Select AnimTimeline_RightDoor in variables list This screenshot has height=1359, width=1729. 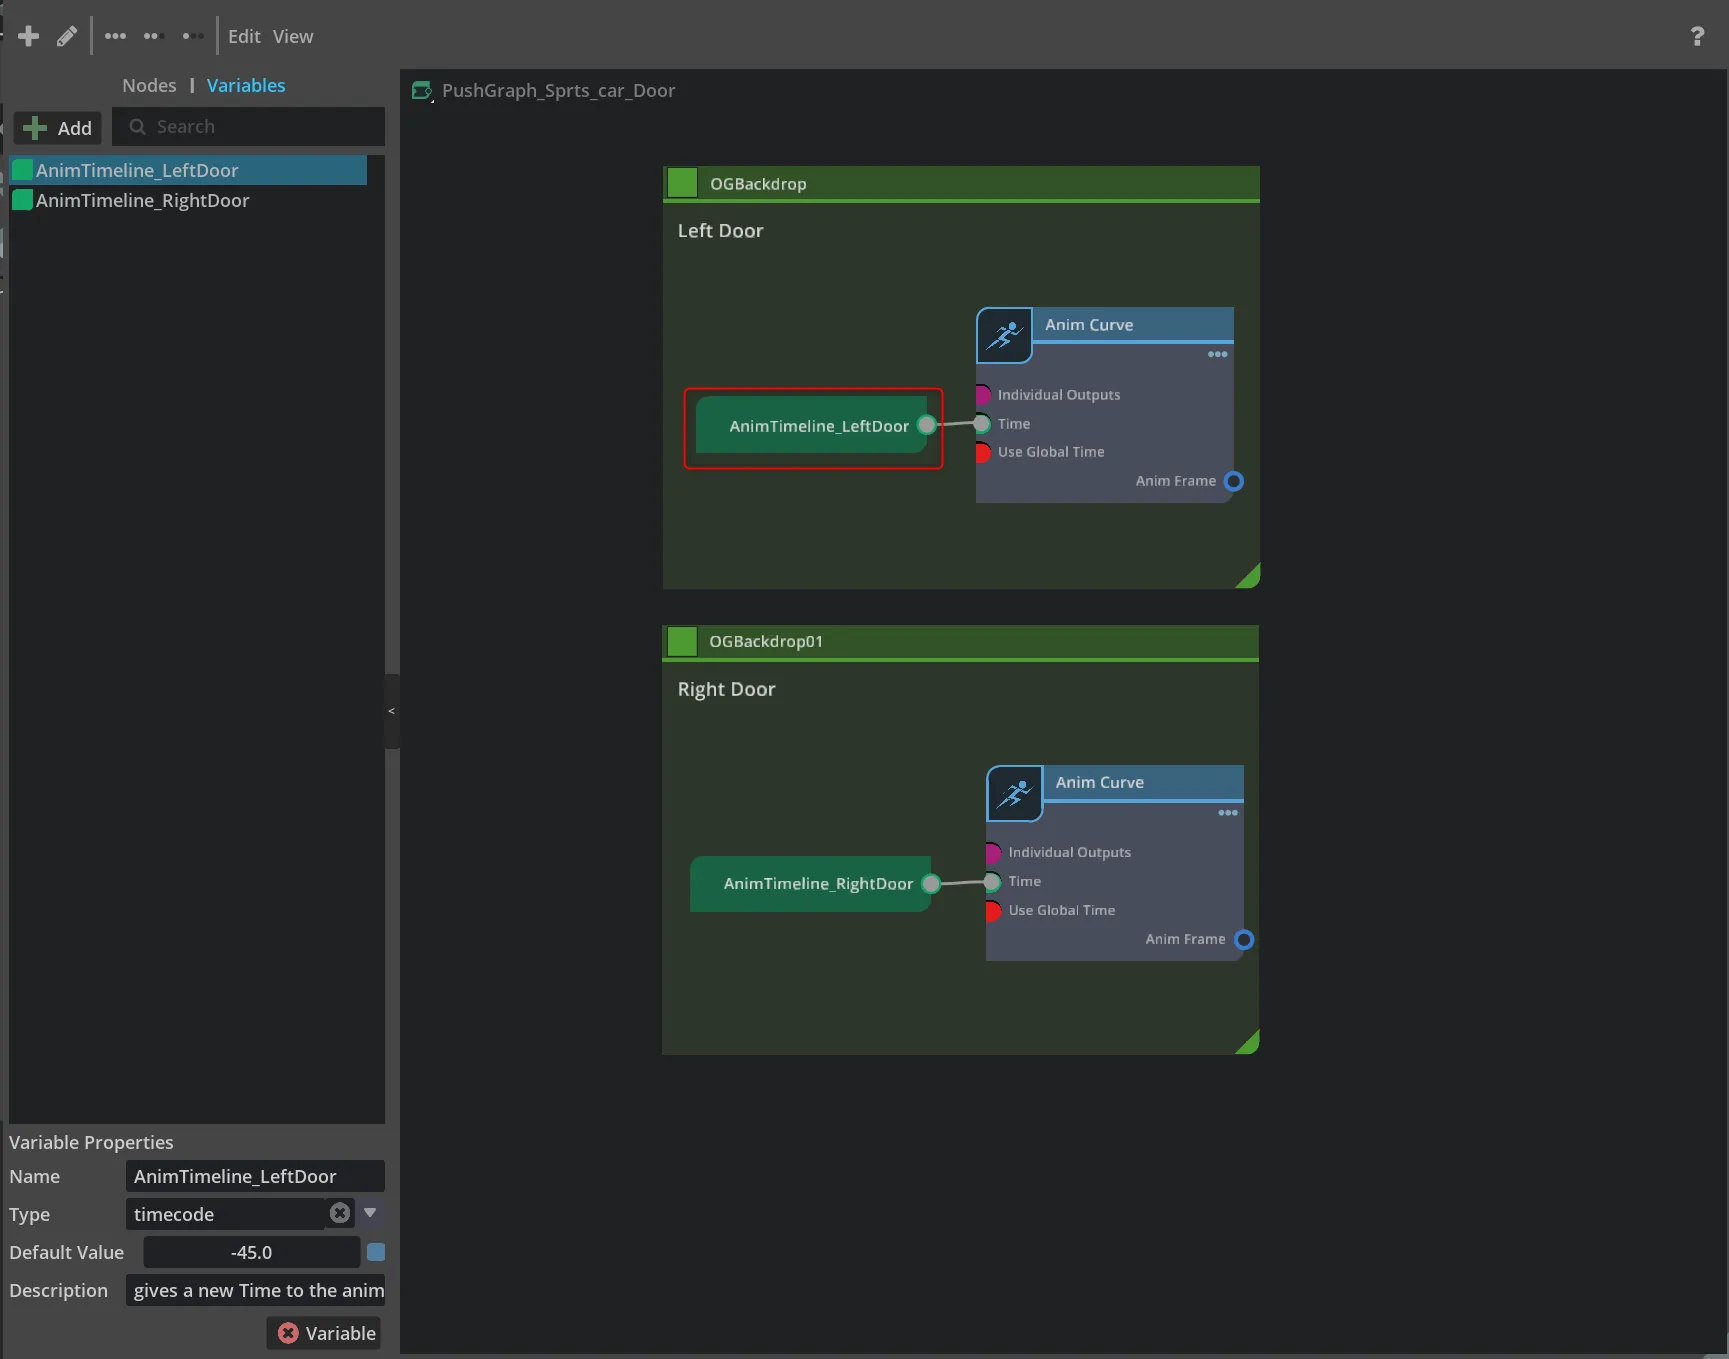tap(142, 200)
